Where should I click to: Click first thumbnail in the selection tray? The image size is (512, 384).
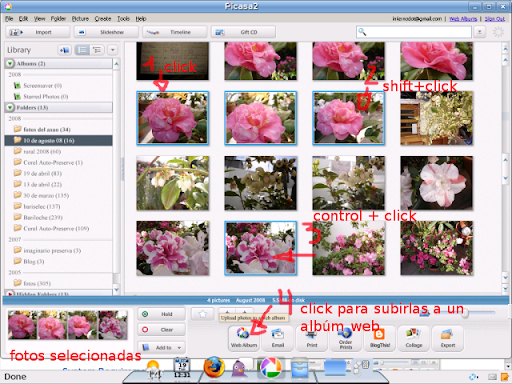22,325
